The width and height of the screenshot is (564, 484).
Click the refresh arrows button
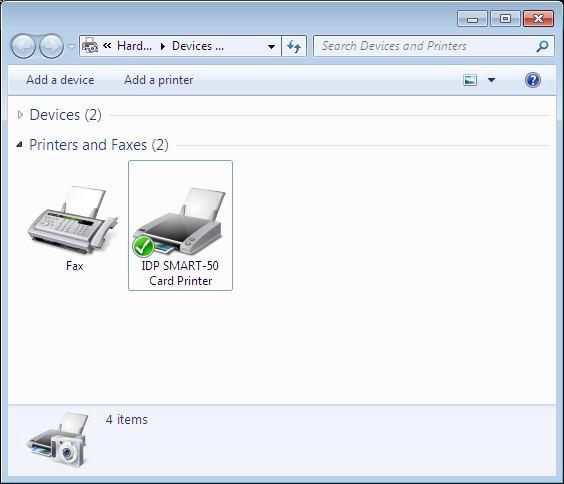coord(294,46)
